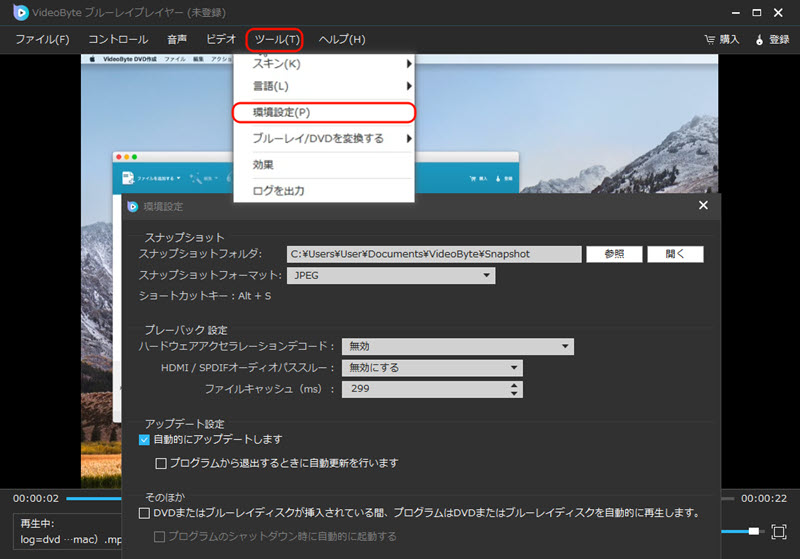Image resolution: width=800 pixels, height=559 pixels.
Task: Click the 参照 browse button
Action: point(614,254)
